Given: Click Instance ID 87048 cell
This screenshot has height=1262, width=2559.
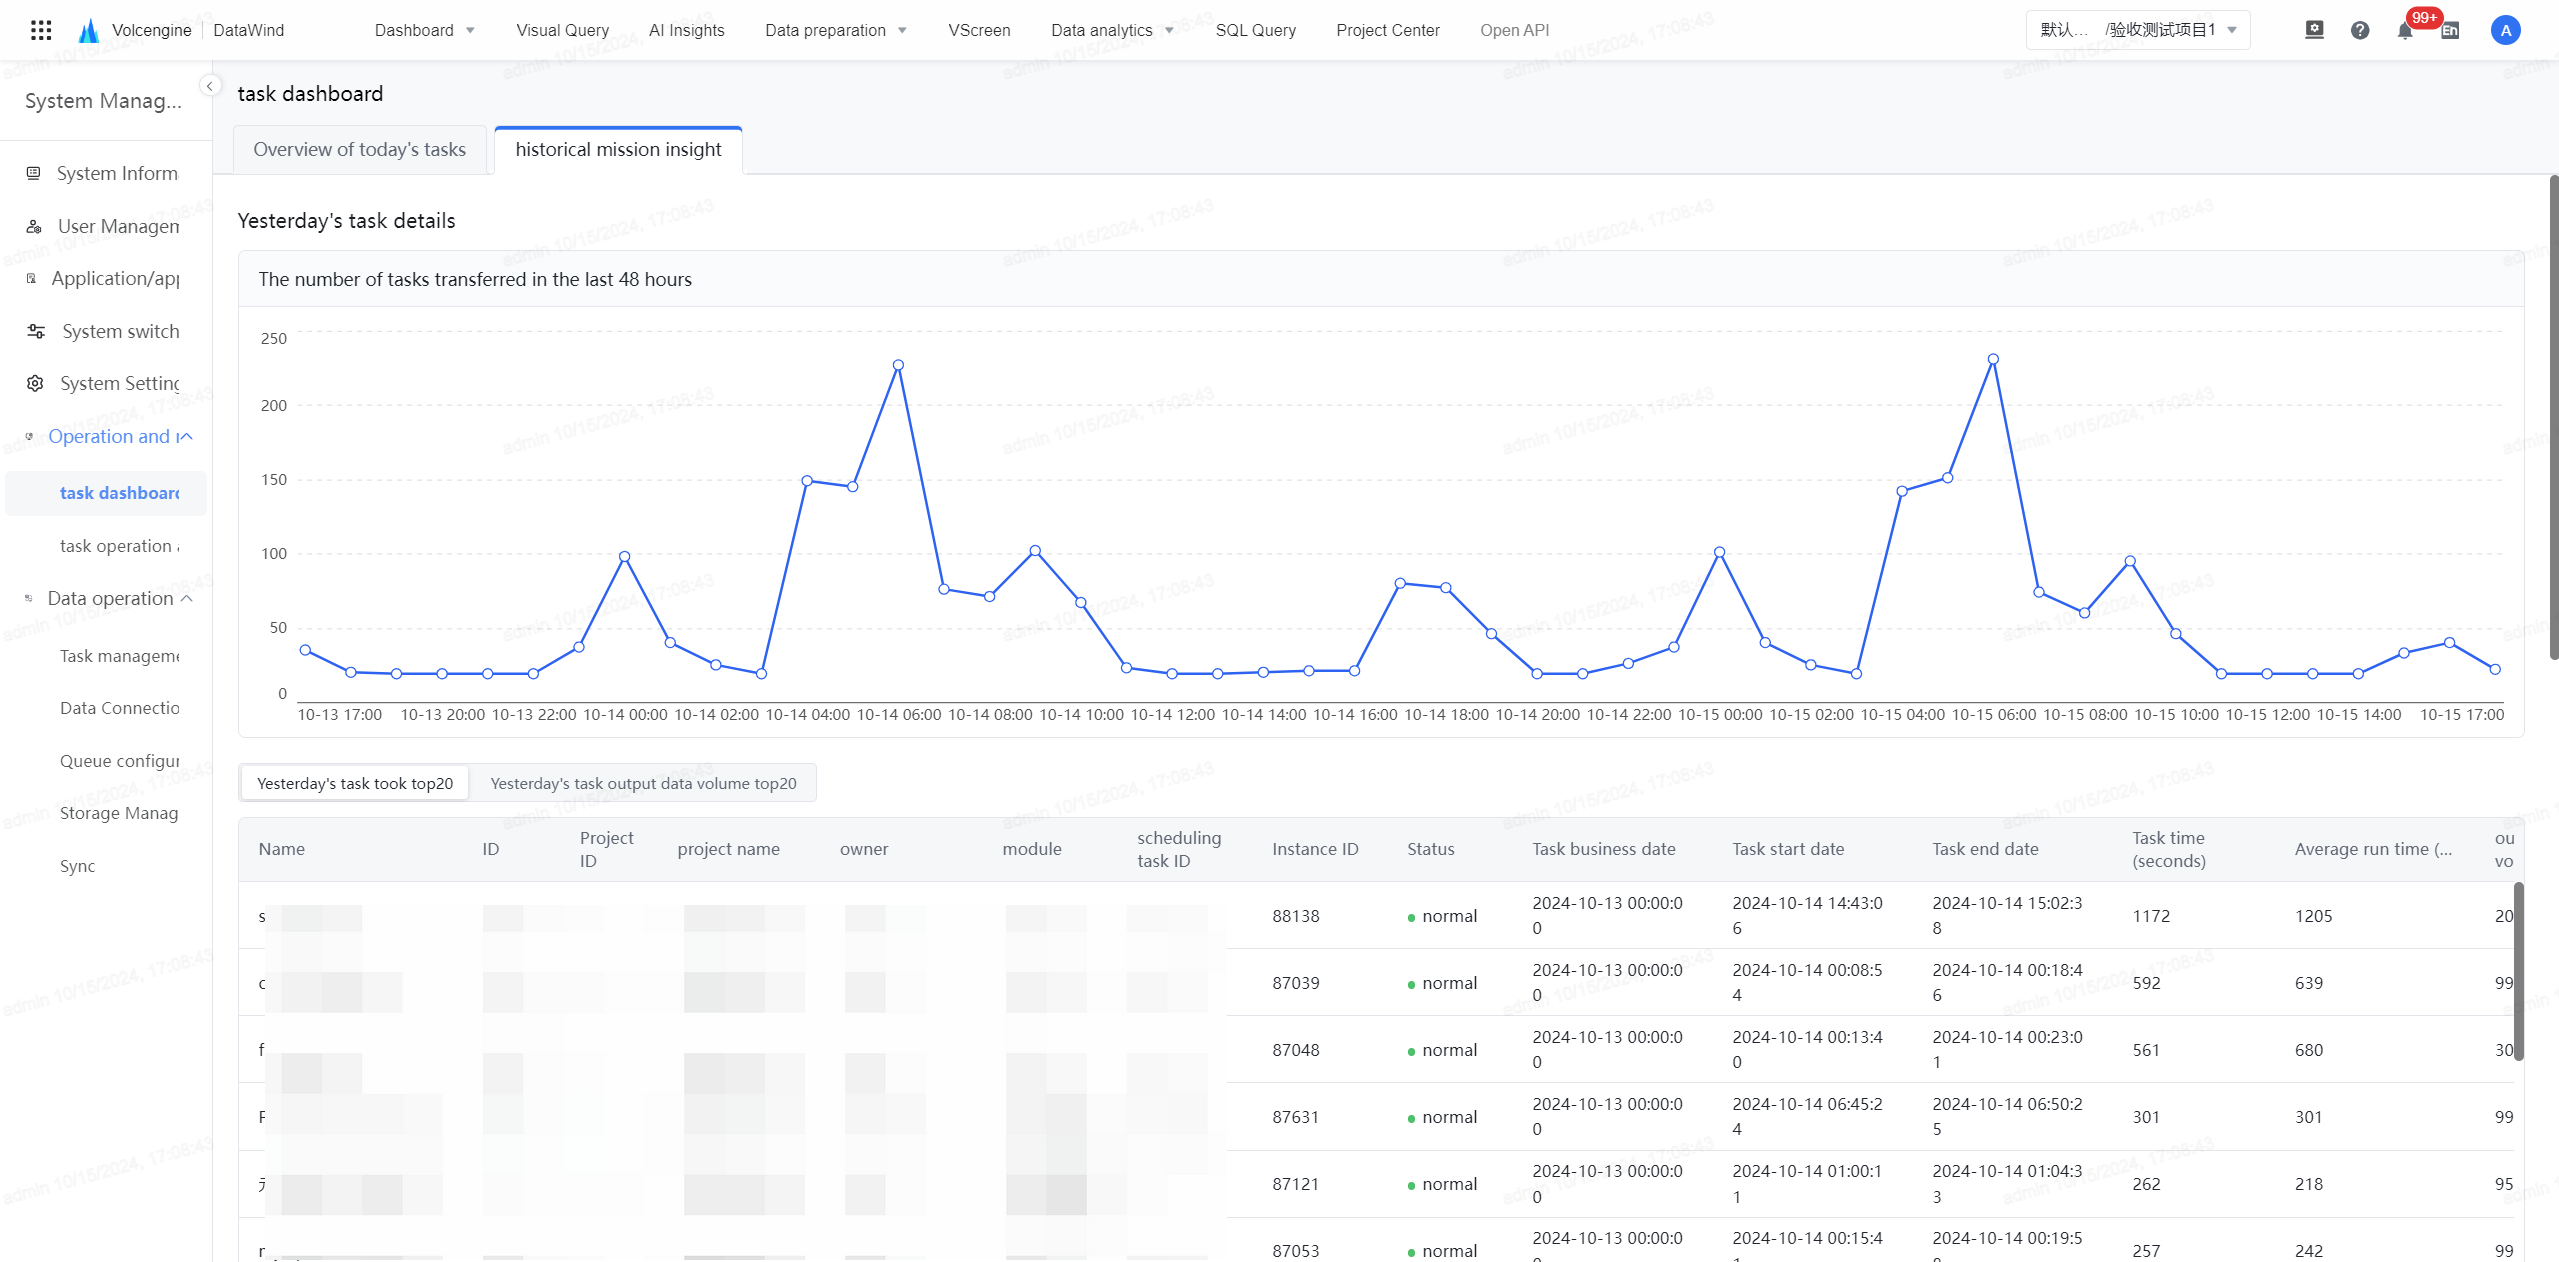Looking at the screenshot, I should [1296, 1050].
